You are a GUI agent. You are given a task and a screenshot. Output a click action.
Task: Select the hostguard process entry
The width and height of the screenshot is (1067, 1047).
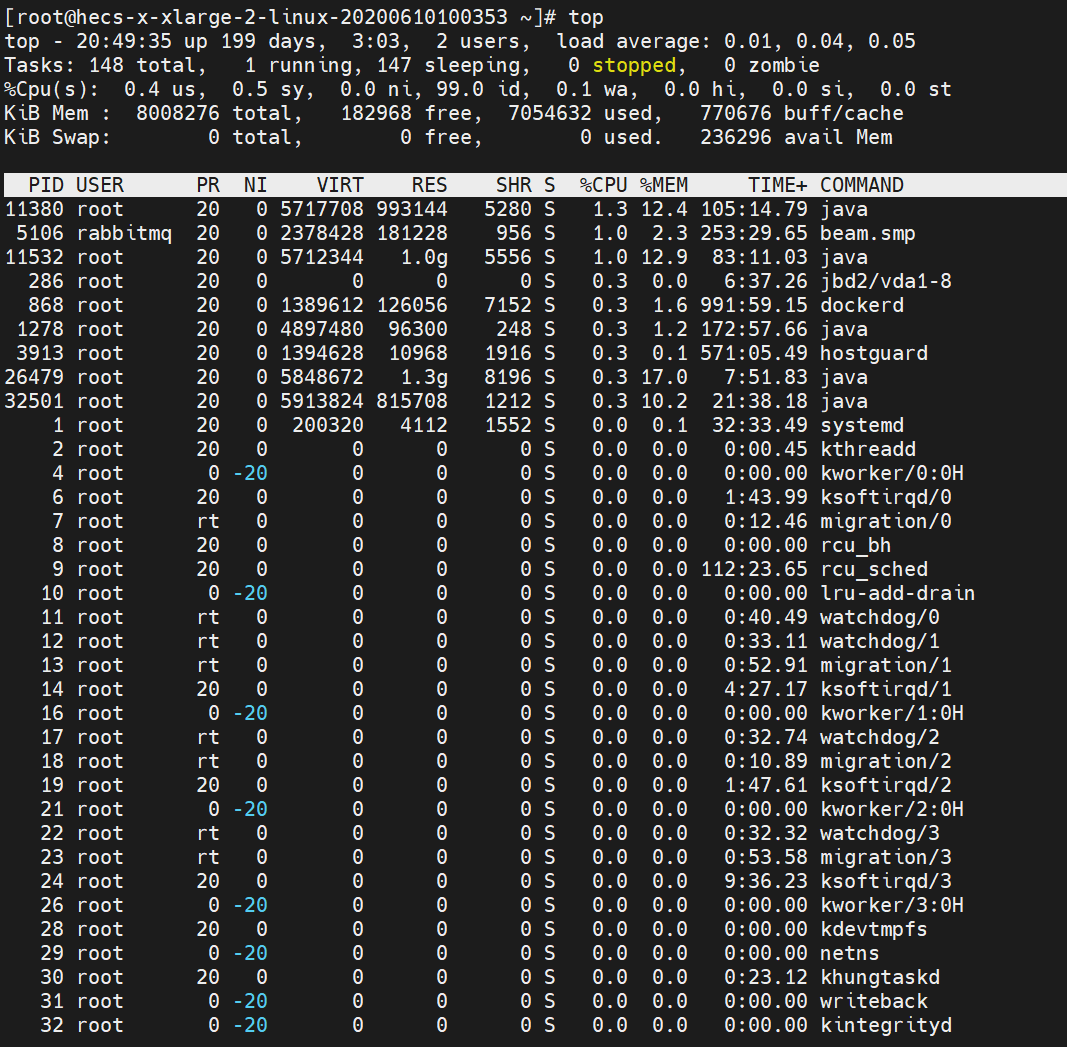[x=874, y=353]
